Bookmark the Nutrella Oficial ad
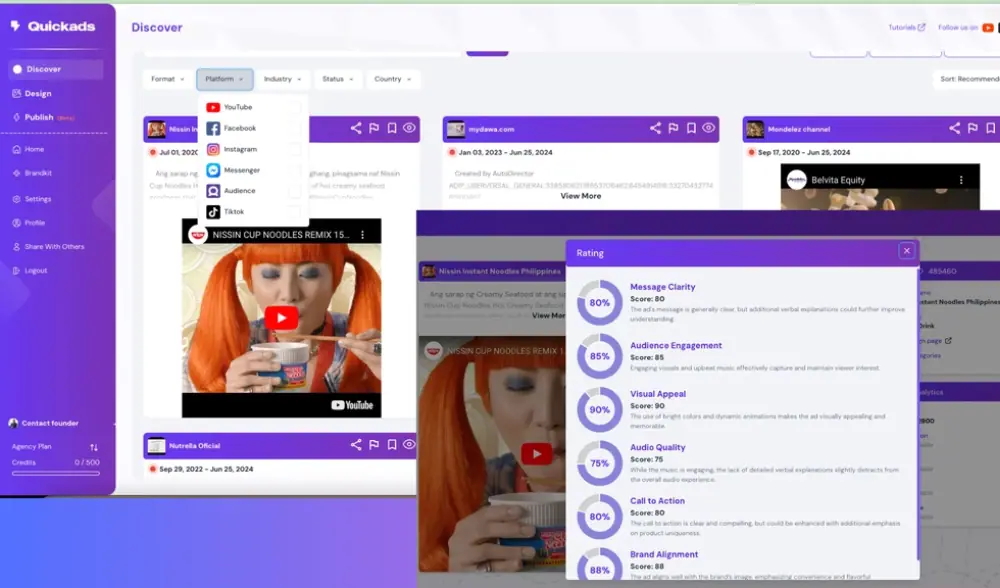The width and height of the screenshot is (1000, 588). [x=392, y=445]
